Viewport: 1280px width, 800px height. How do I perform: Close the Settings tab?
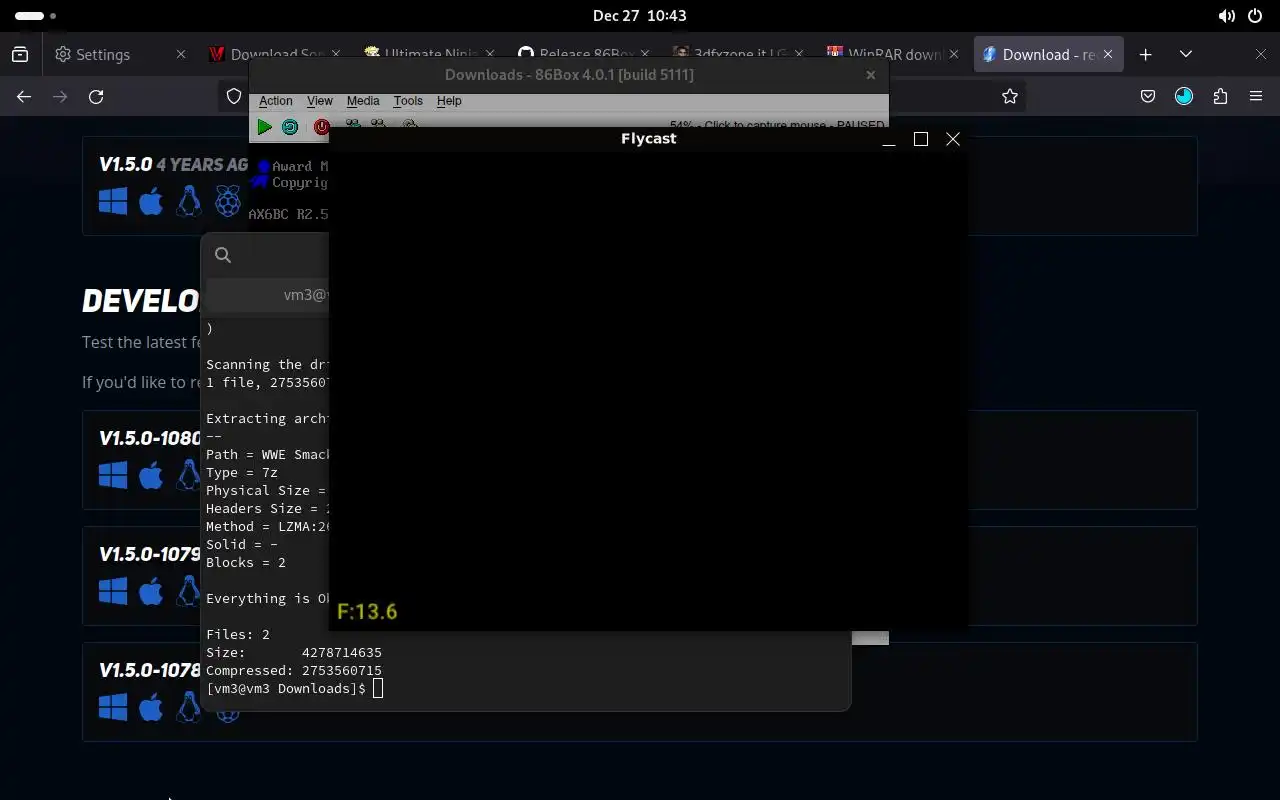click(181, 54)
